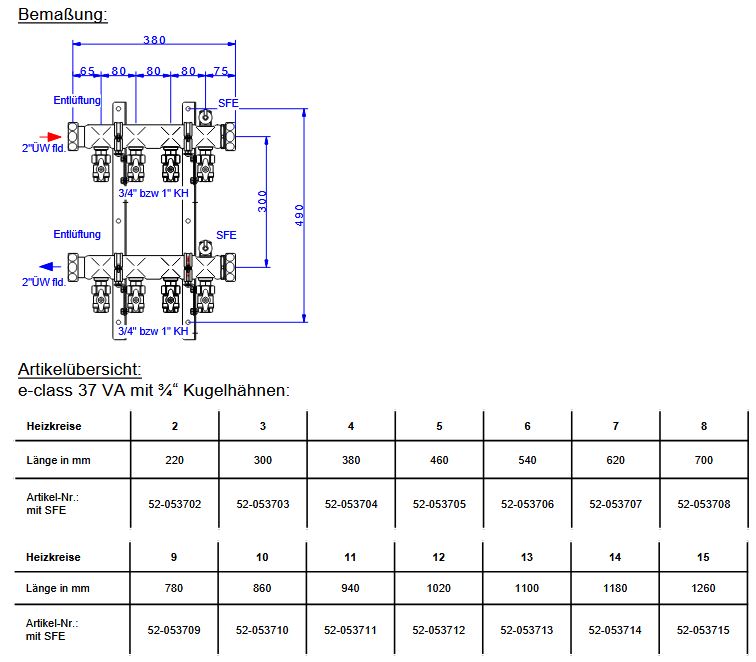Click the red inlet flow arrow
This screenshot has height=662, width=756.
click(x=50, y=136)
